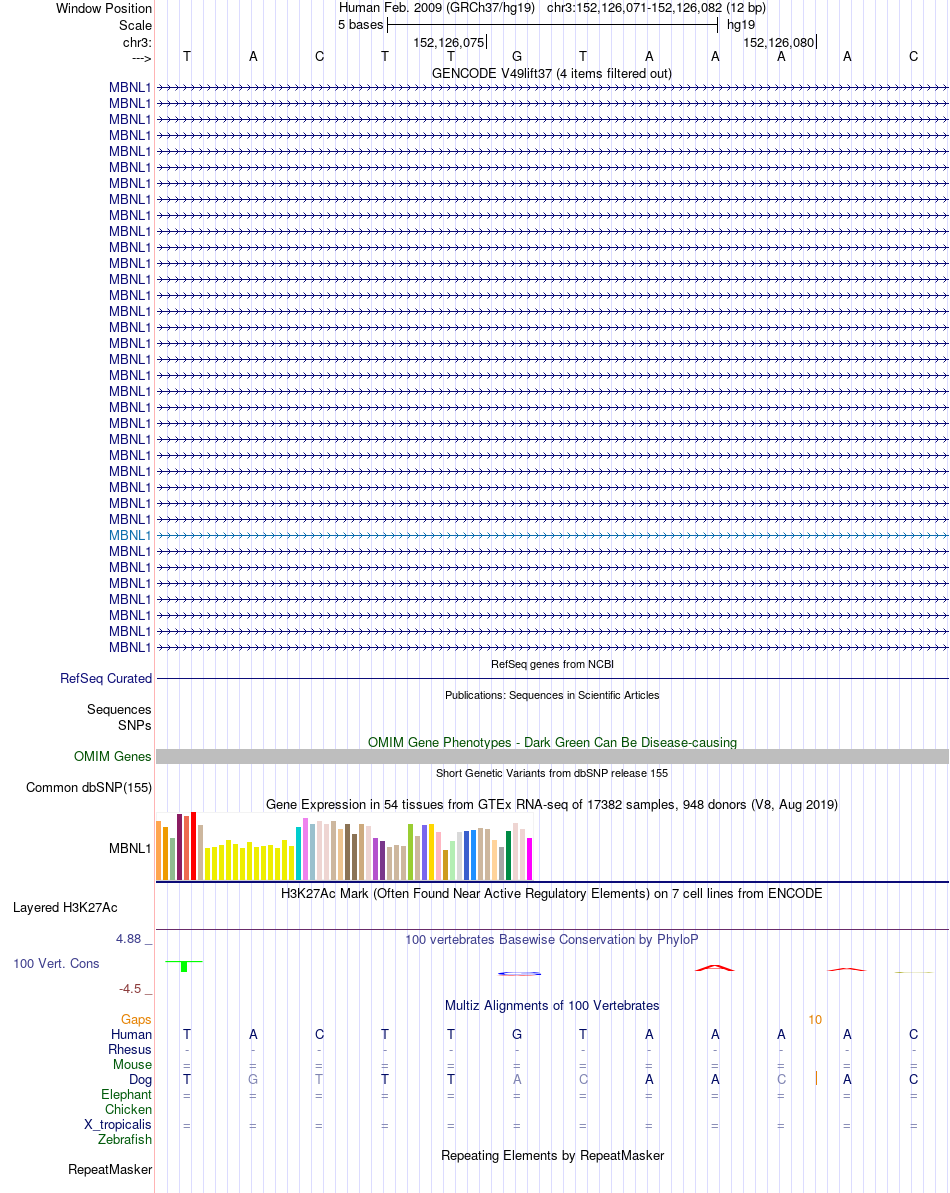Screen dimensions: 950x1193
Task: Click the G base in the chr3 ruler
Action: click(517, 56)
